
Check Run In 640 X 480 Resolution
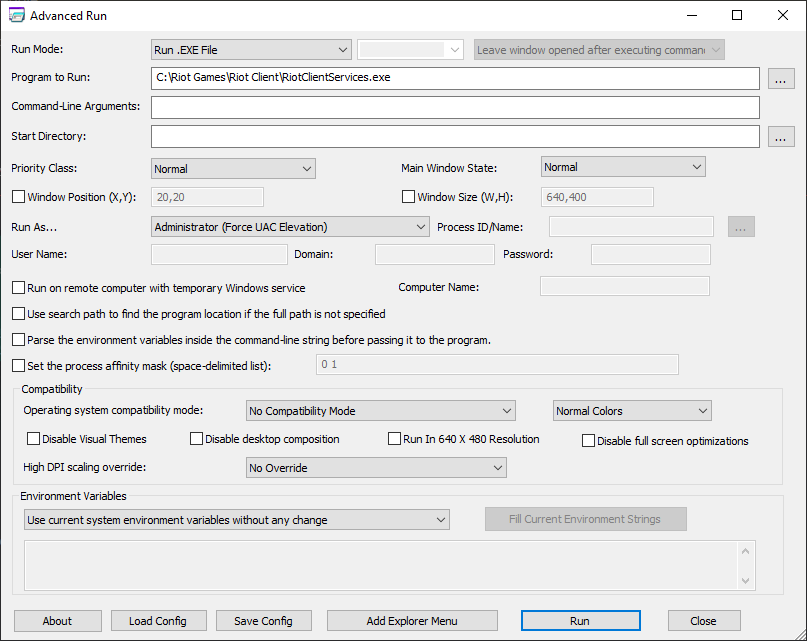[x=395, y=439]
